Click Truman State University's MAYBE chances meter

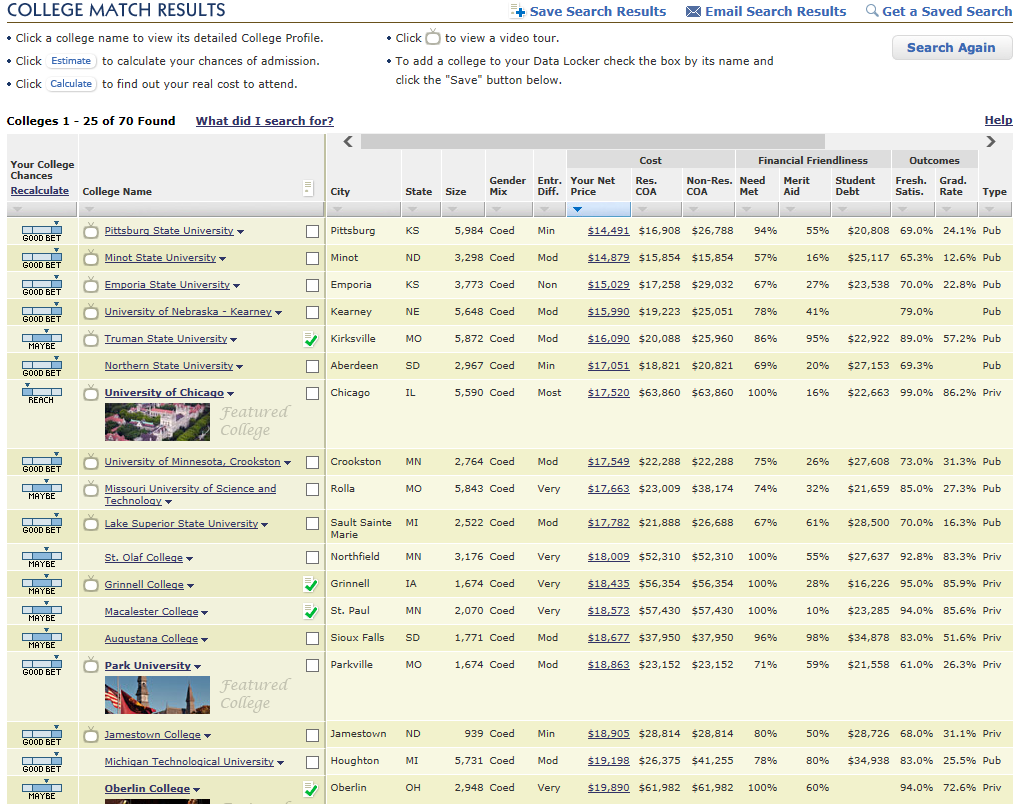[42, 340]
